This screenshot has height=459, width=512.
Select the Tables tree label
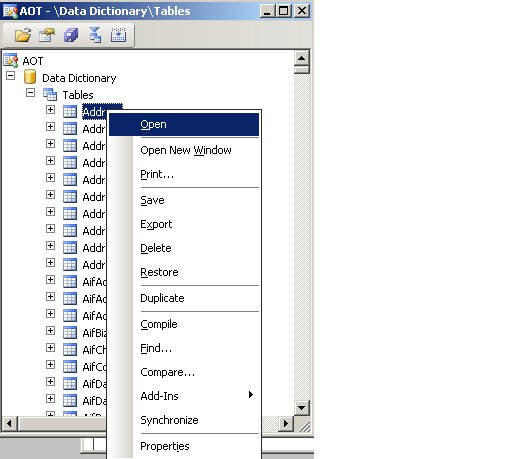(x=78, y=95)
